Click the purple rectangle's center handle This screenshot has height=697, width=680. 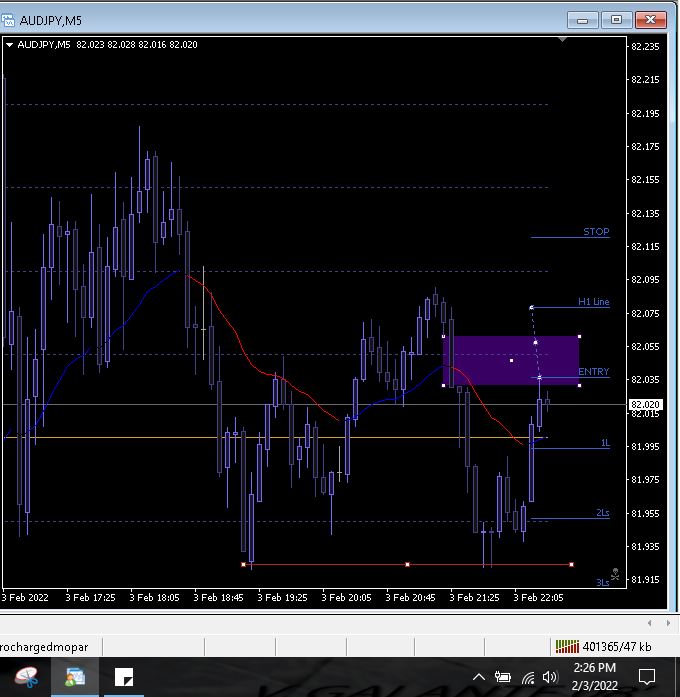pyautogui.click(x=511, y=361)
